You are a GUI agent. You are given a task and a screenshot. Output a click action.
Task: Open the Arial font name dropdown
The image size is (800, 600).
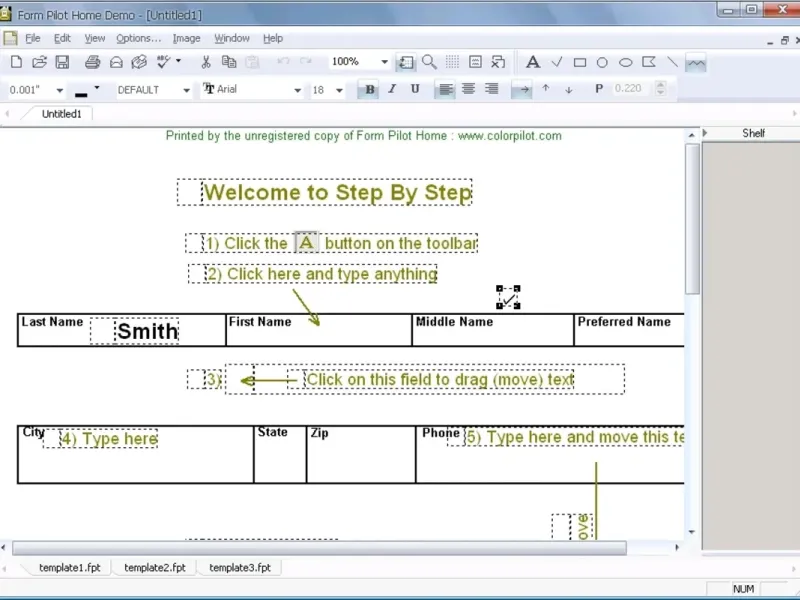tap(297, 90)
